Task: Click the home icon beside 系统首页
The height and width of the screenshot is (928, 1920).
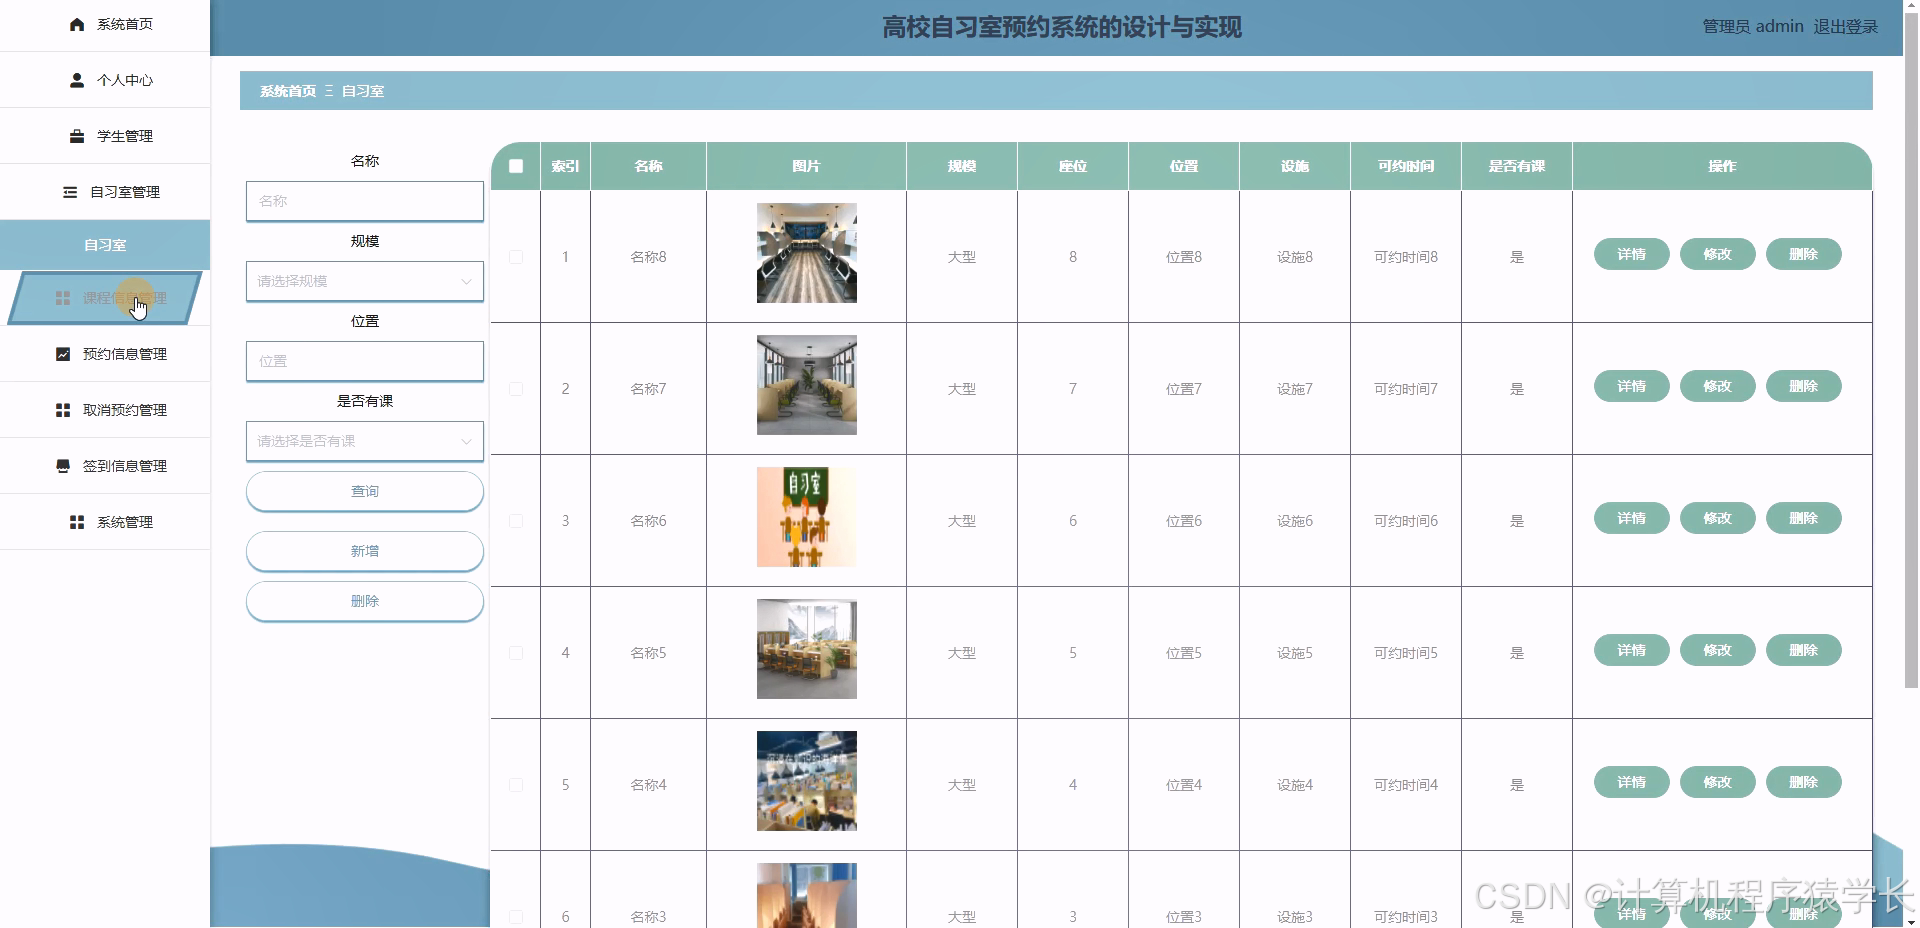Action: pos(77,24)
